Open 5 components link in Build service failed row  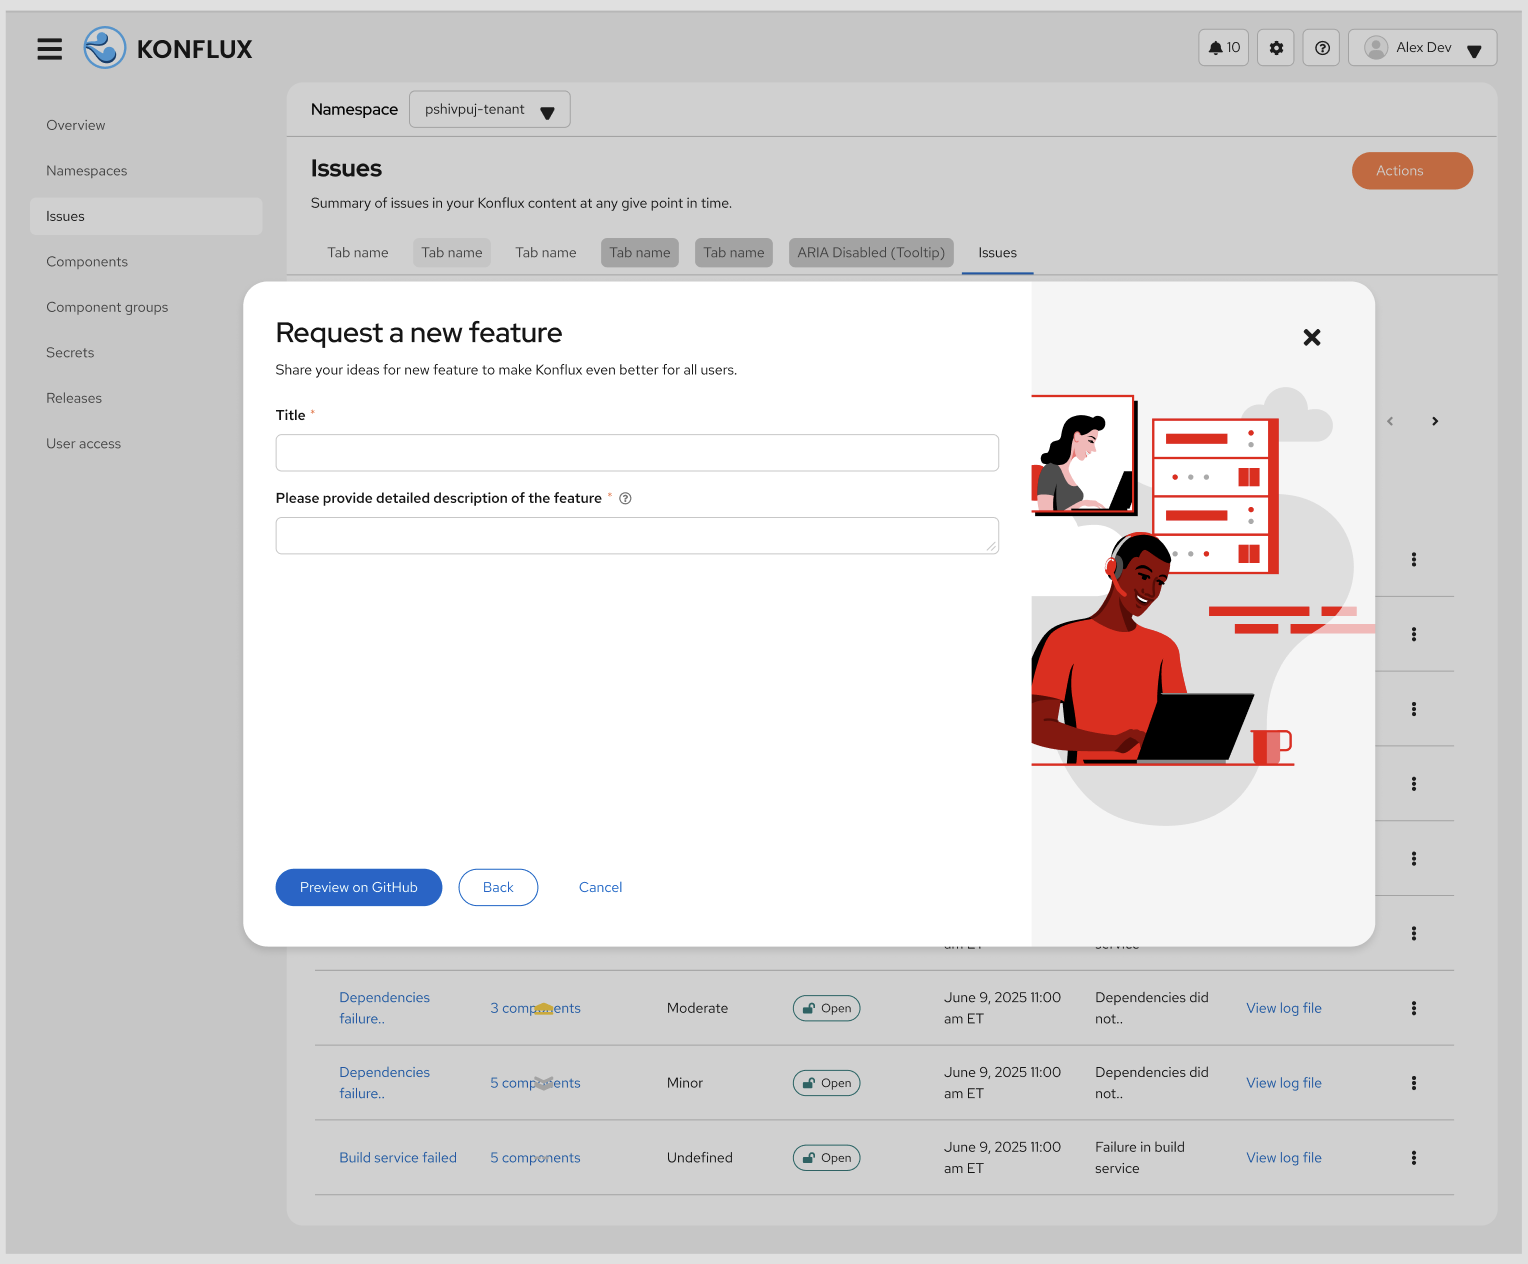tap(535, 1158)
